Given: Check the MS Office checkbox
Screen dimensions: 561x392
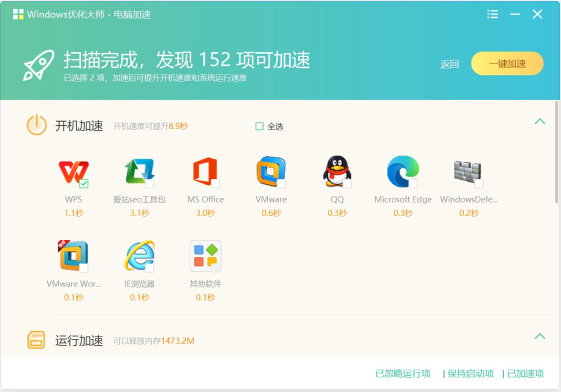Looking at the screenshot, I should 215,184.
